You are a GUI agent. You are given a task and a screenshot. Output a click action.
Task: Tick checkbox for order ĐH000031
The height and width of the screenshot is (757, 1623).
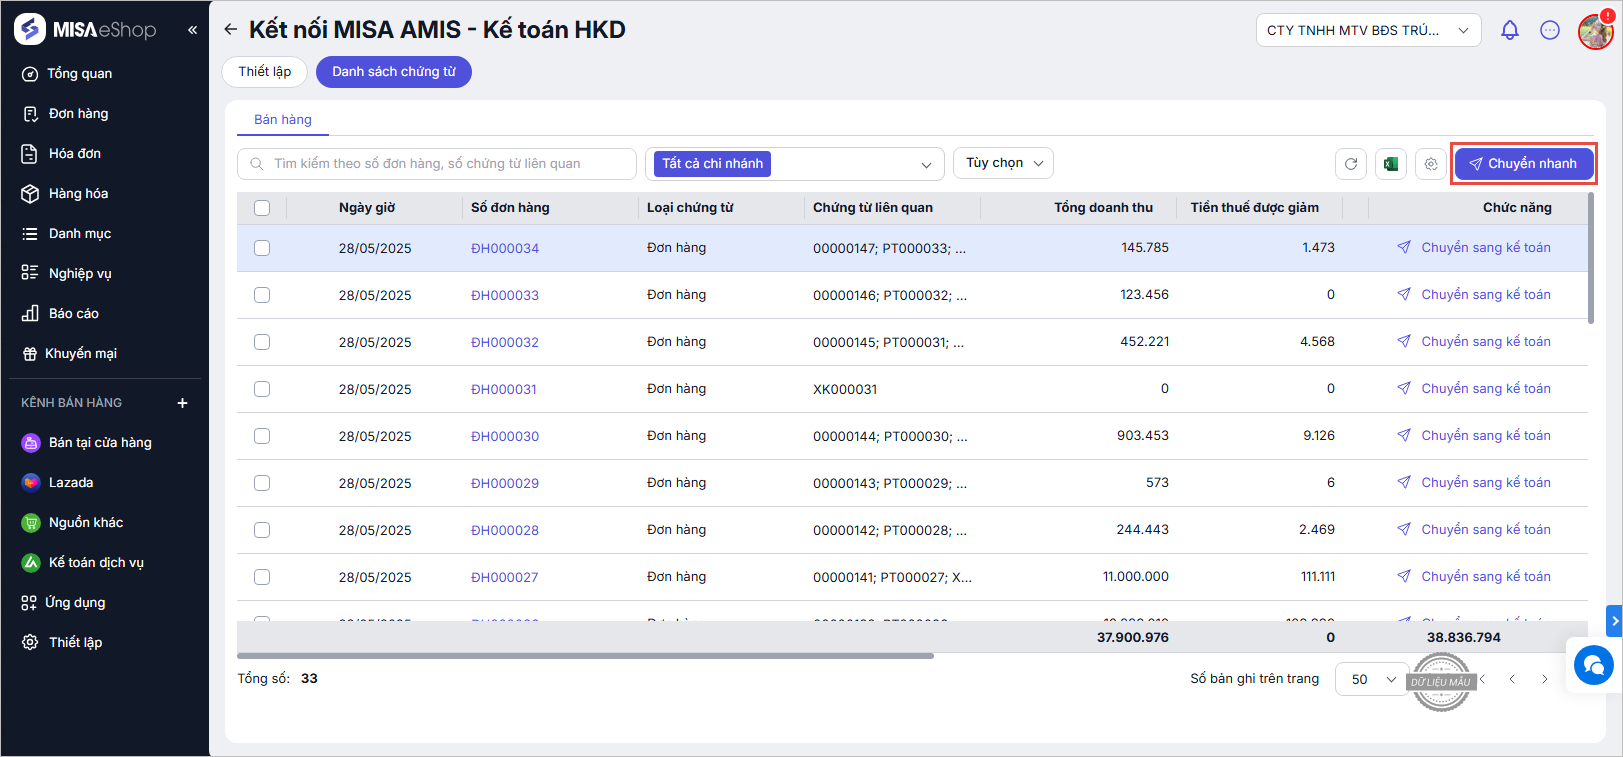click(262, 389)
